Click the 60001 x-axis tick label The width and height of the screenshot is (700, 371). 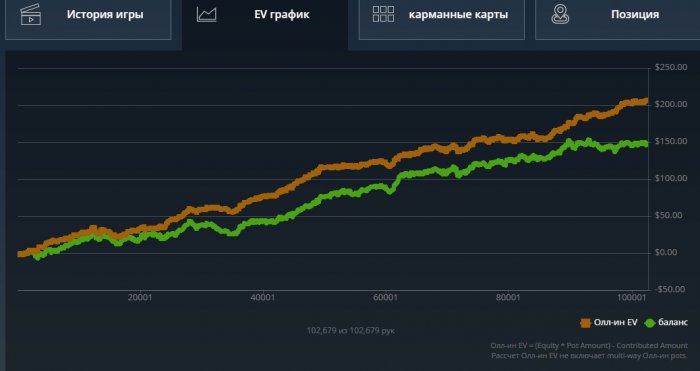coord(385,297)
